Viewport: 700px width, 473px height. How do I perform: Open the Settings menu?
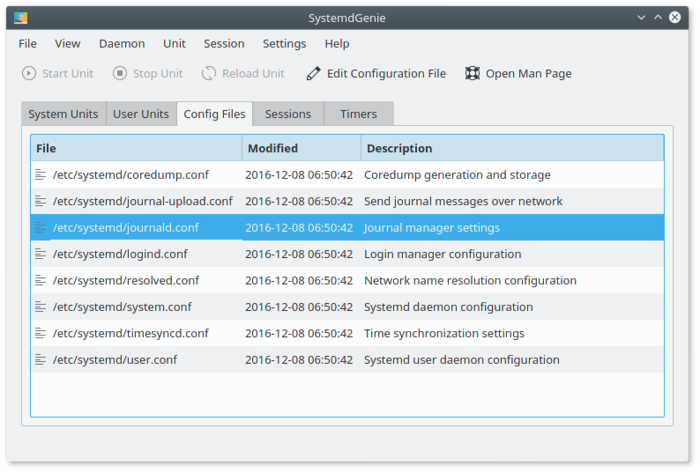coord(284,44)
